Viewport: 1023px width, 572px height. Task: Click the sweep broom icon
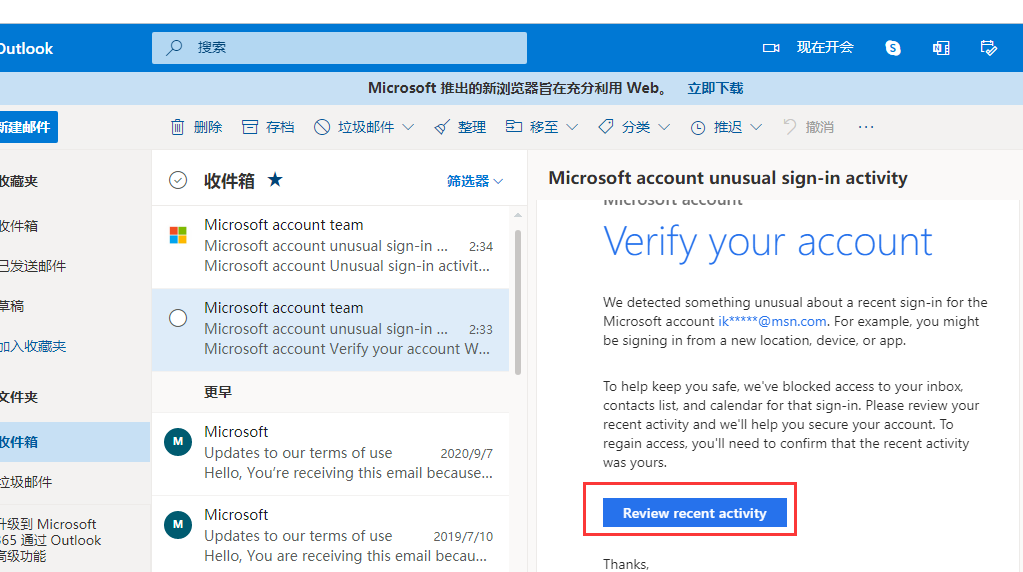tap(442, 127)
